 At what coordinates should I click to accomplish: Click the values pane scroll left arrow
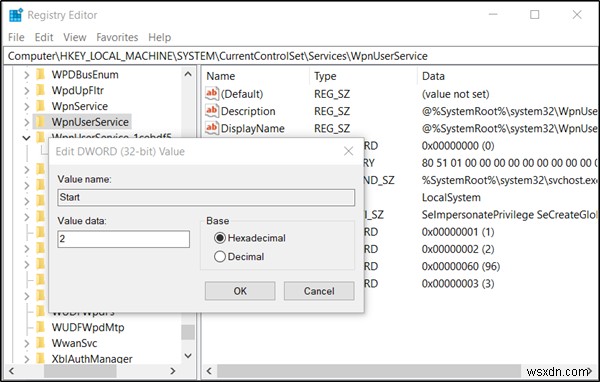[x=209, y=371]
